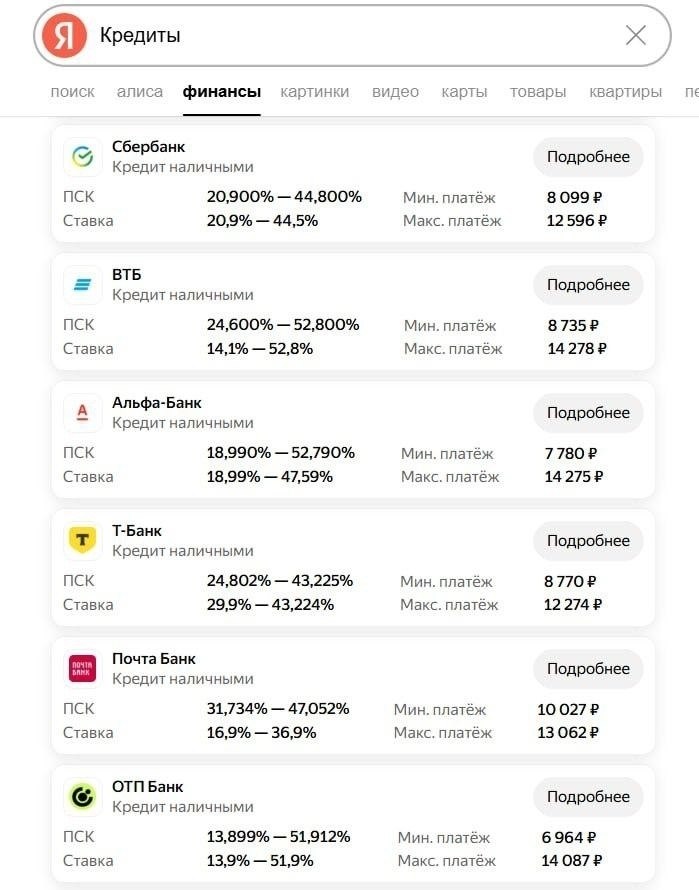Click the ОТП Банк logo icon

coord(83,797)
